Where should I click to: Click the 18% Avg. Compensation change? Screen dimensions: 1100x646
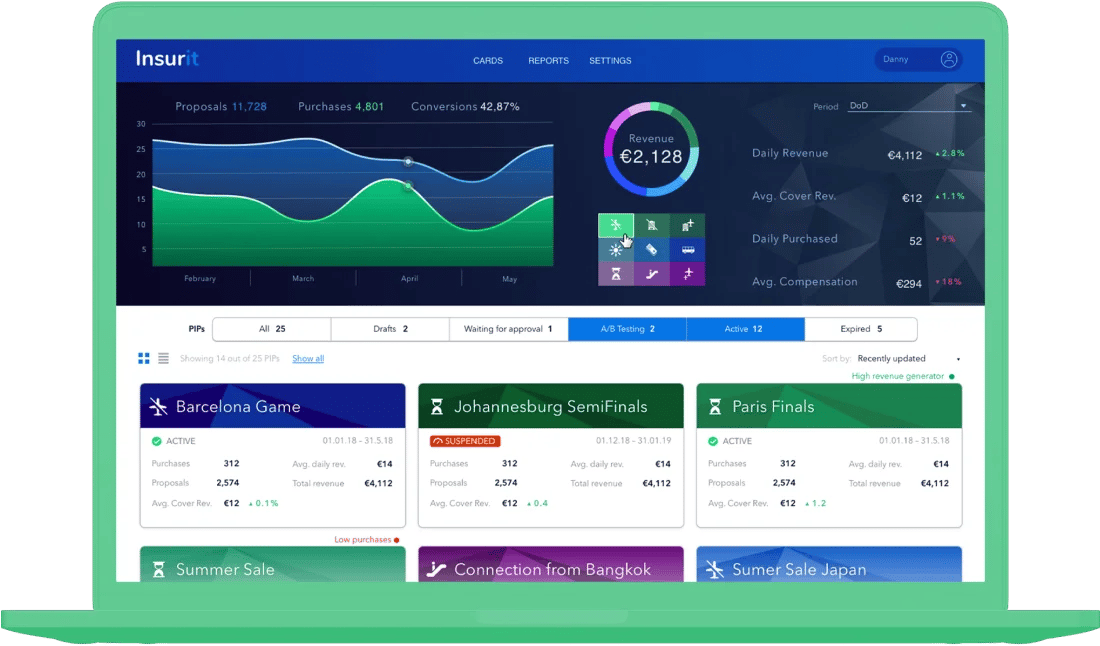(948, 281)
